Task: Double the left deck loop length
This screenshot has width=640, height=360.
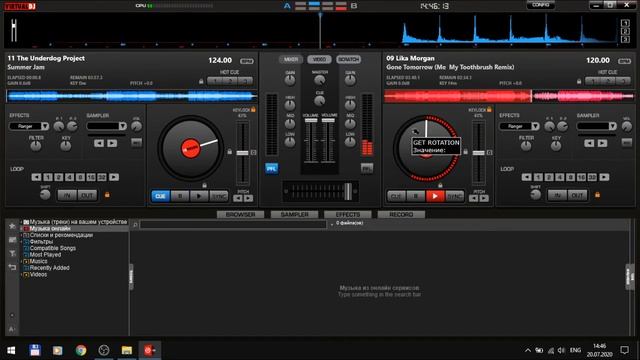Action: [x=114, y=177]
